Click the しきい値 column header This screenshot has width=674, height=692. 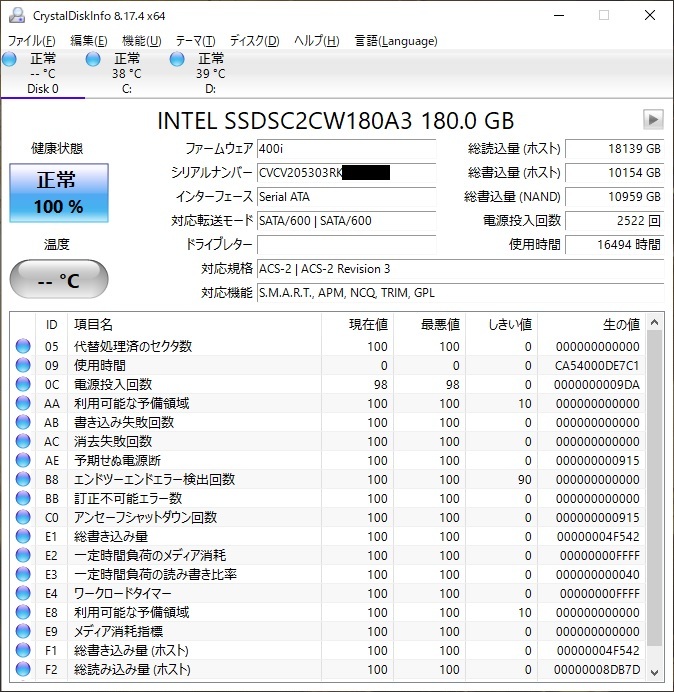coord(501,324)
